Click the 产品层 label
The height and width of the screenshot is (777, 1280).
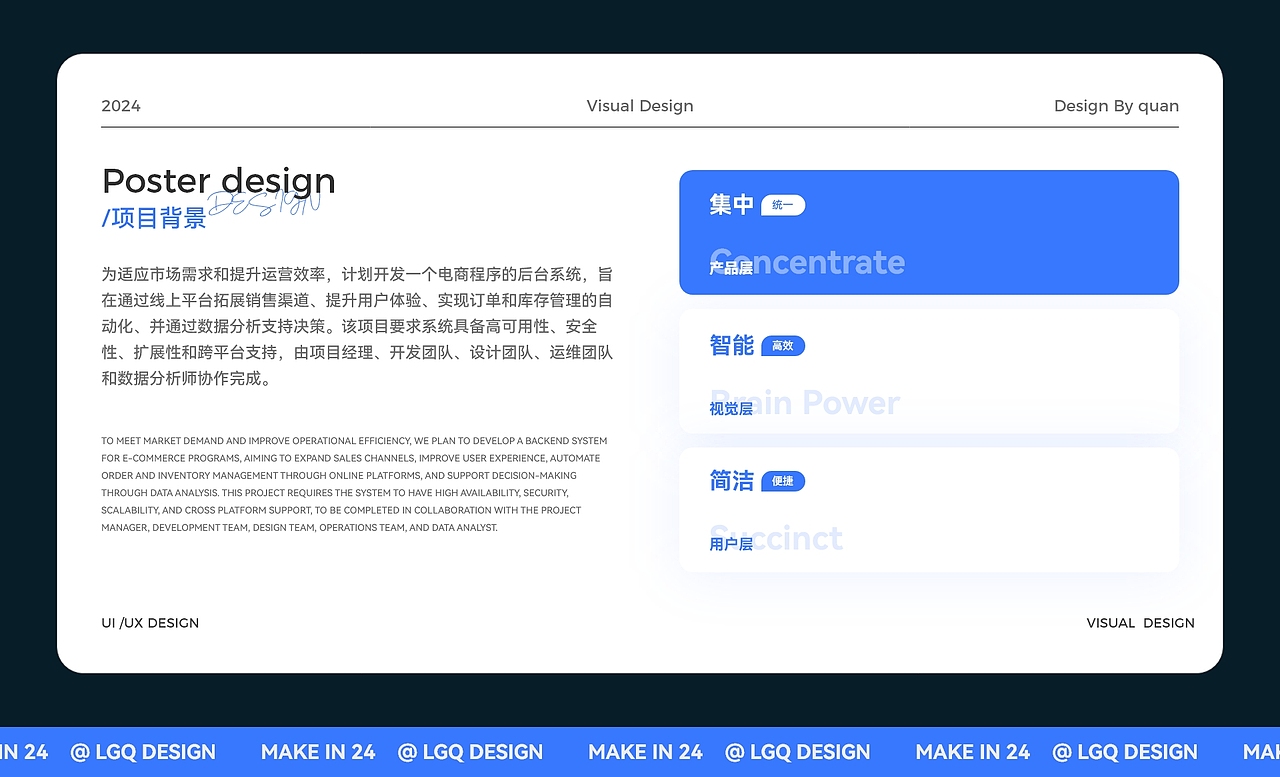731,268
